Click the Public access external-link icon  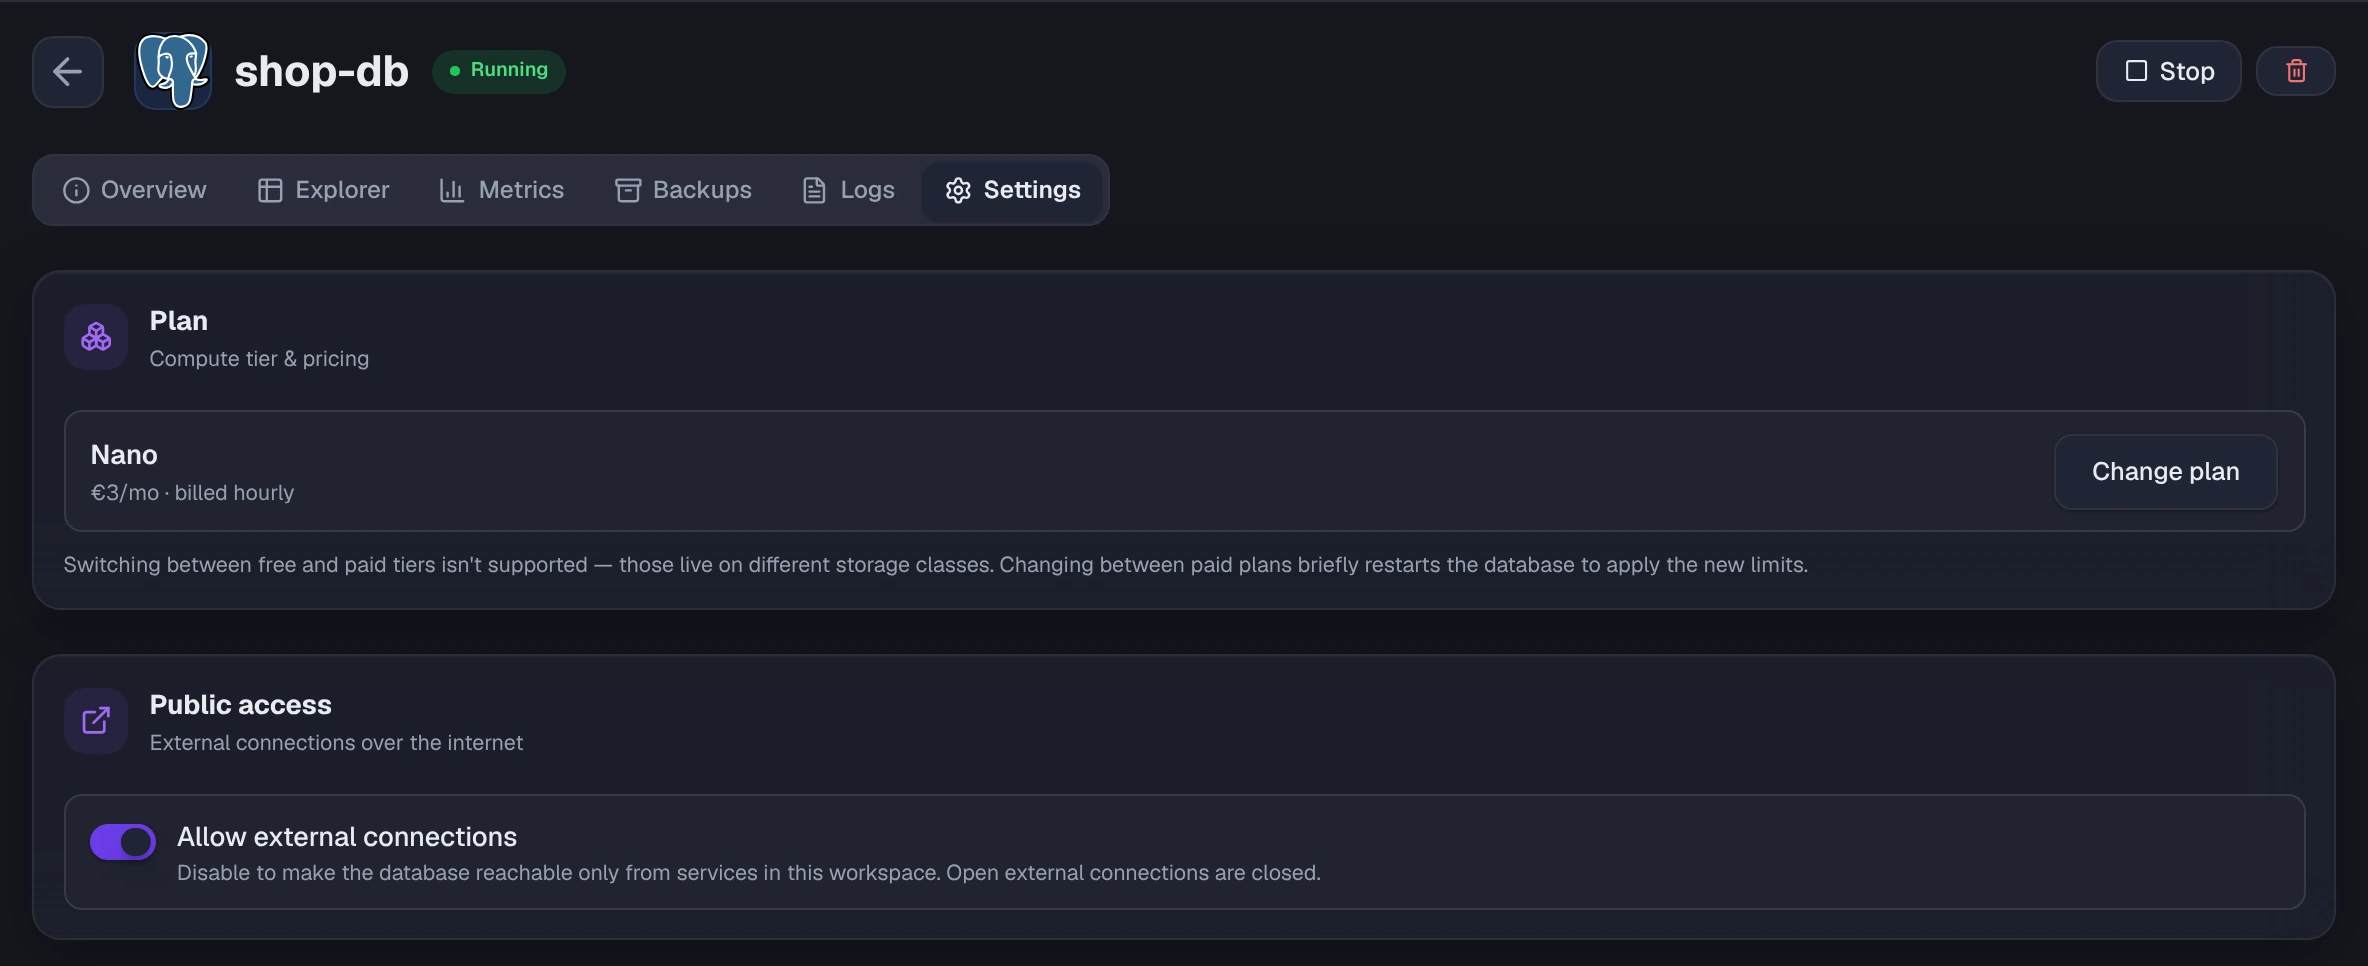point(96,721)
